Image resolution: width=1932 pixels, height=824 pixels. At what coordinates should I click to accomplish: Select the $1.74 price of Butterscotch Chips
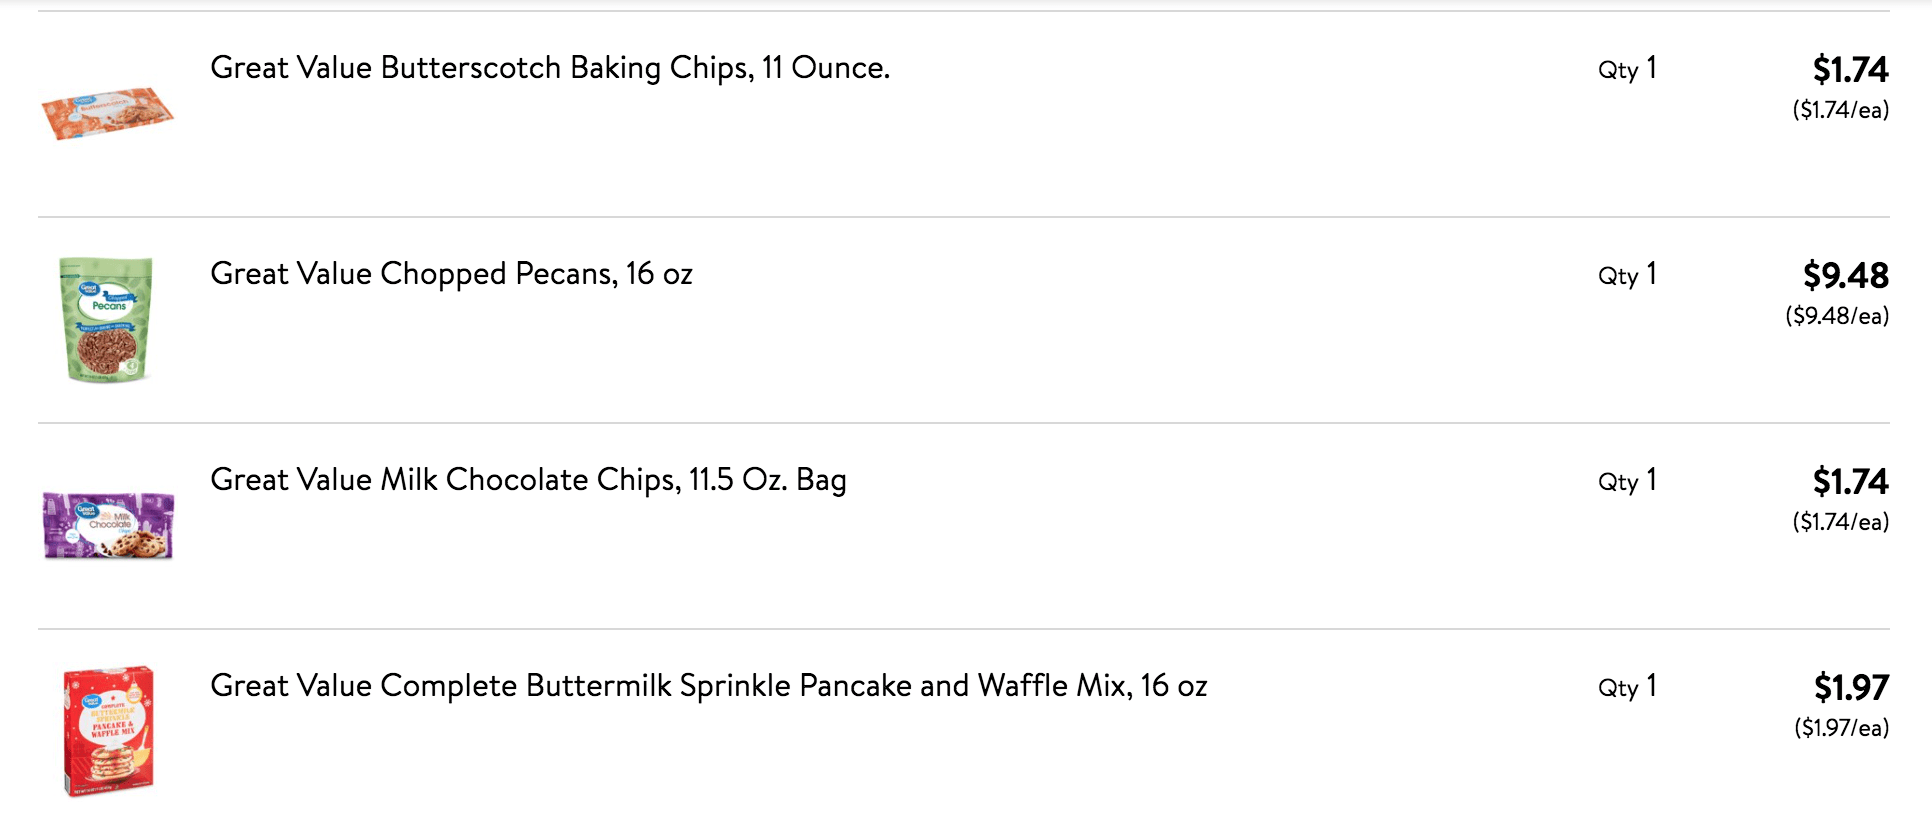(x=1850, y=69)
